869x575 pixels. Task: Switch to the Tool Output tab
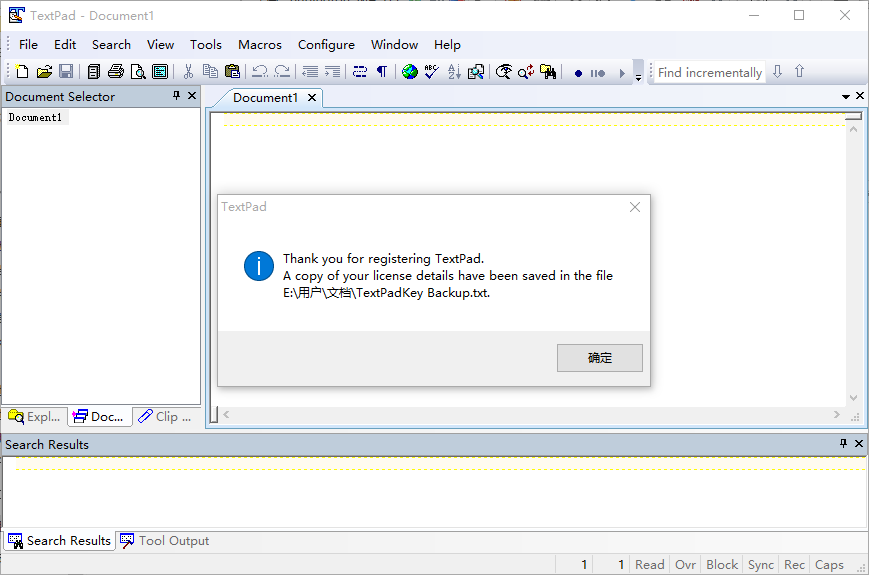[x=165, y=541]
